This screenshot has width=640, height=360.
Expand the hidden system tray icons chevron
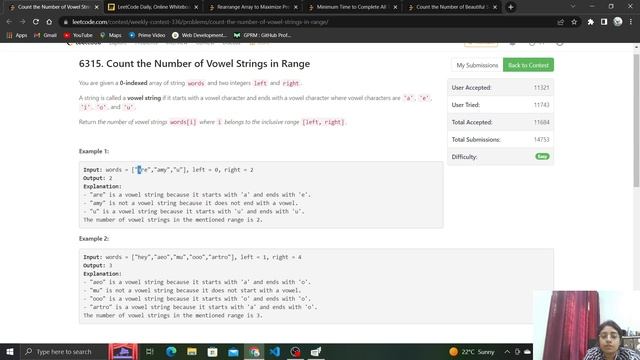(x=507, y=351)
